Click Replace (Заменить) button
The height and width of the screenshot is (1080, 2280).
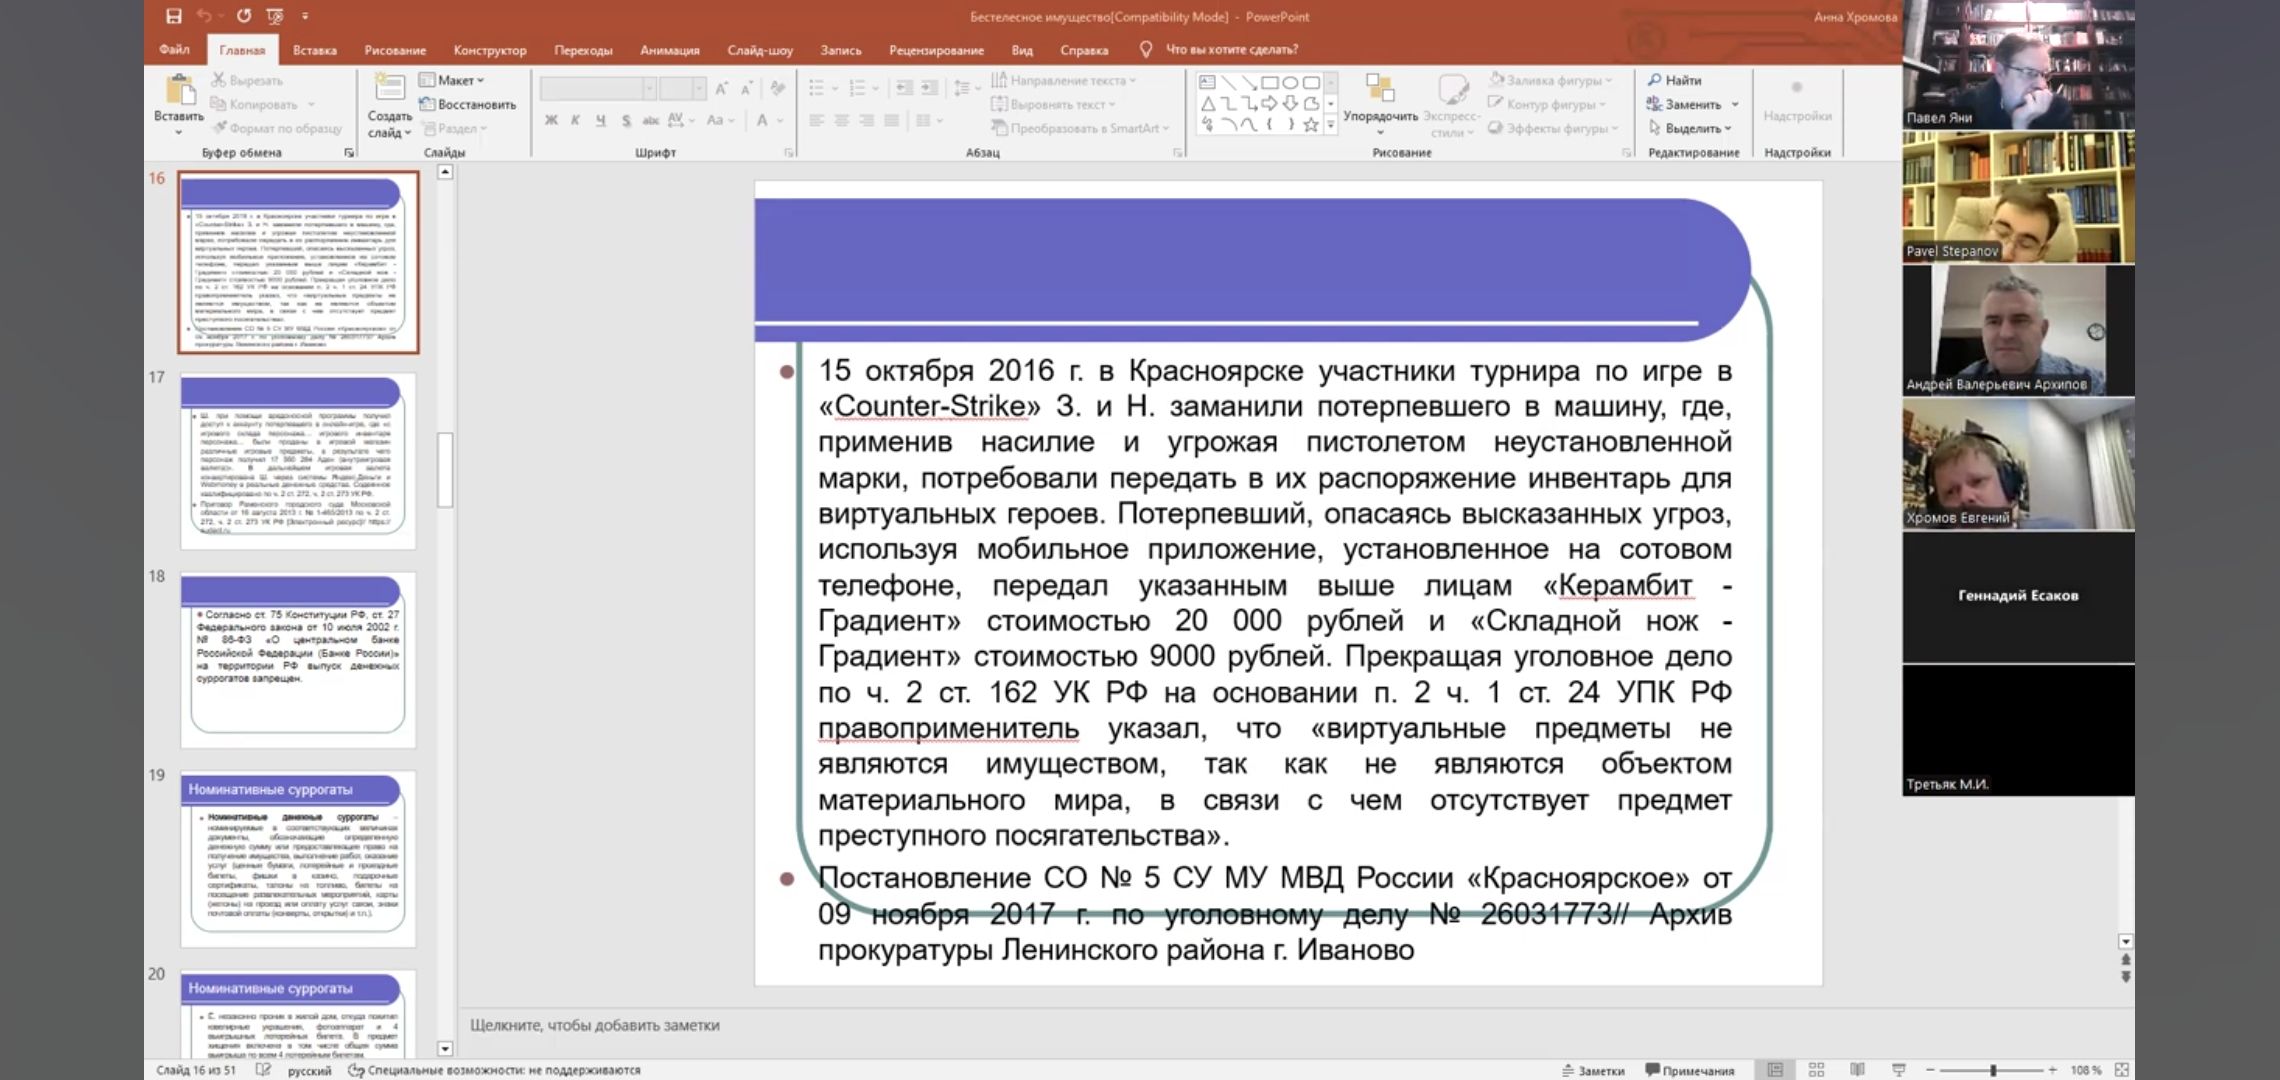tap(1685, 104)
